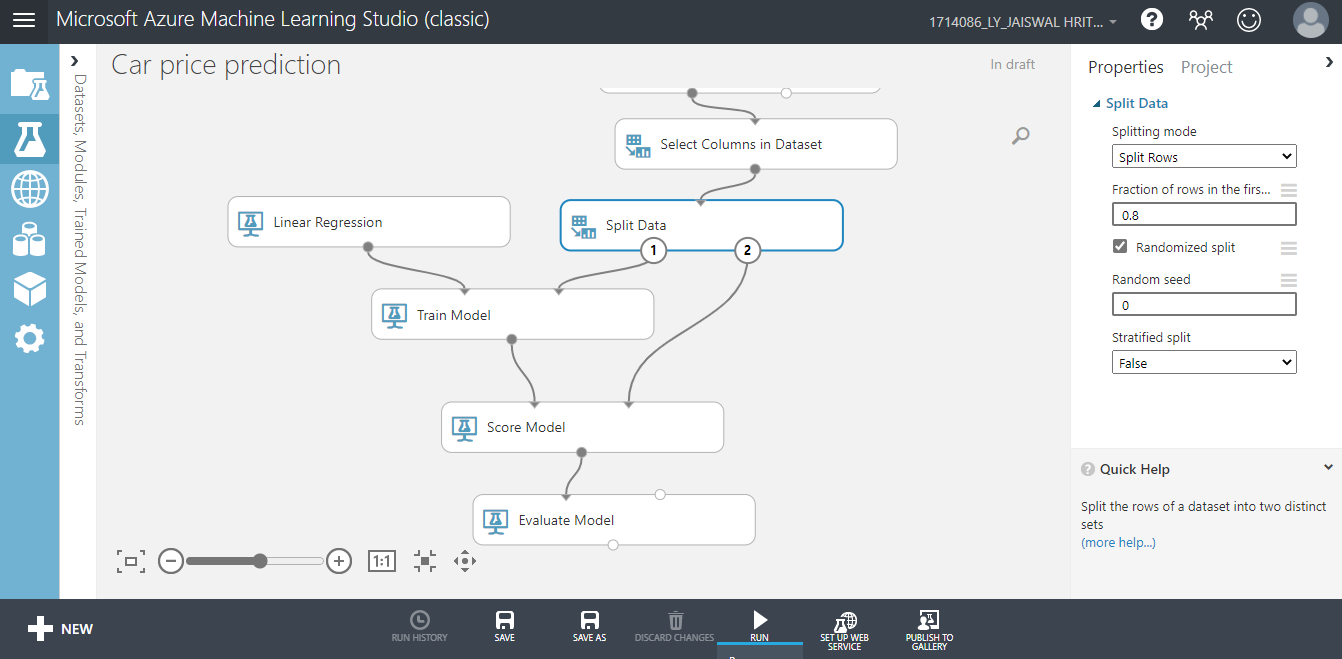This screenshot has height=659, width=1342.
Task: Open menu beside Fraction of rows field
Action: [x=1289, y=190]
